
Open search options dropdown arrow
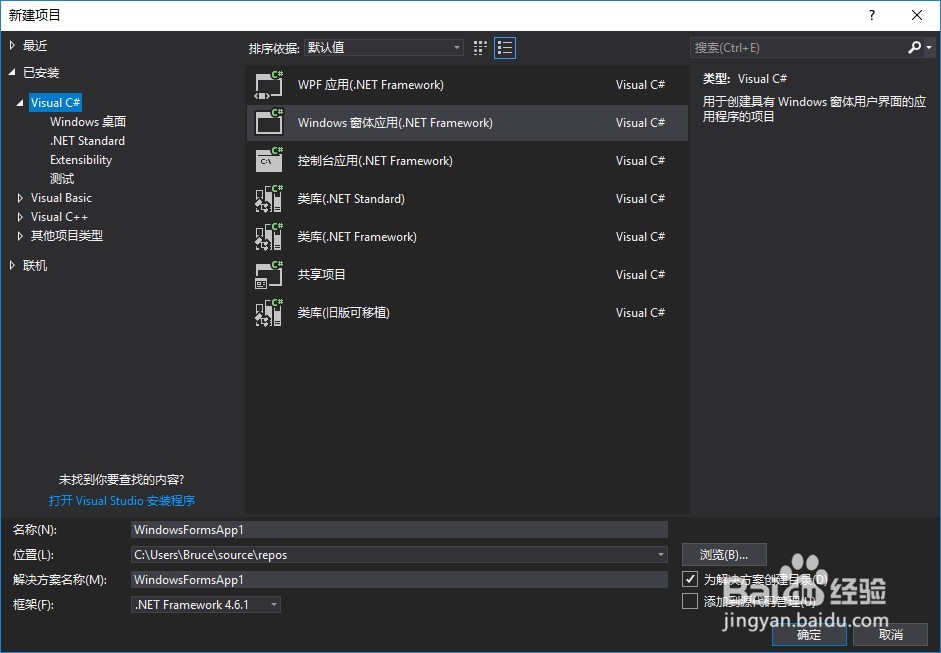click(x=929, y=47)
